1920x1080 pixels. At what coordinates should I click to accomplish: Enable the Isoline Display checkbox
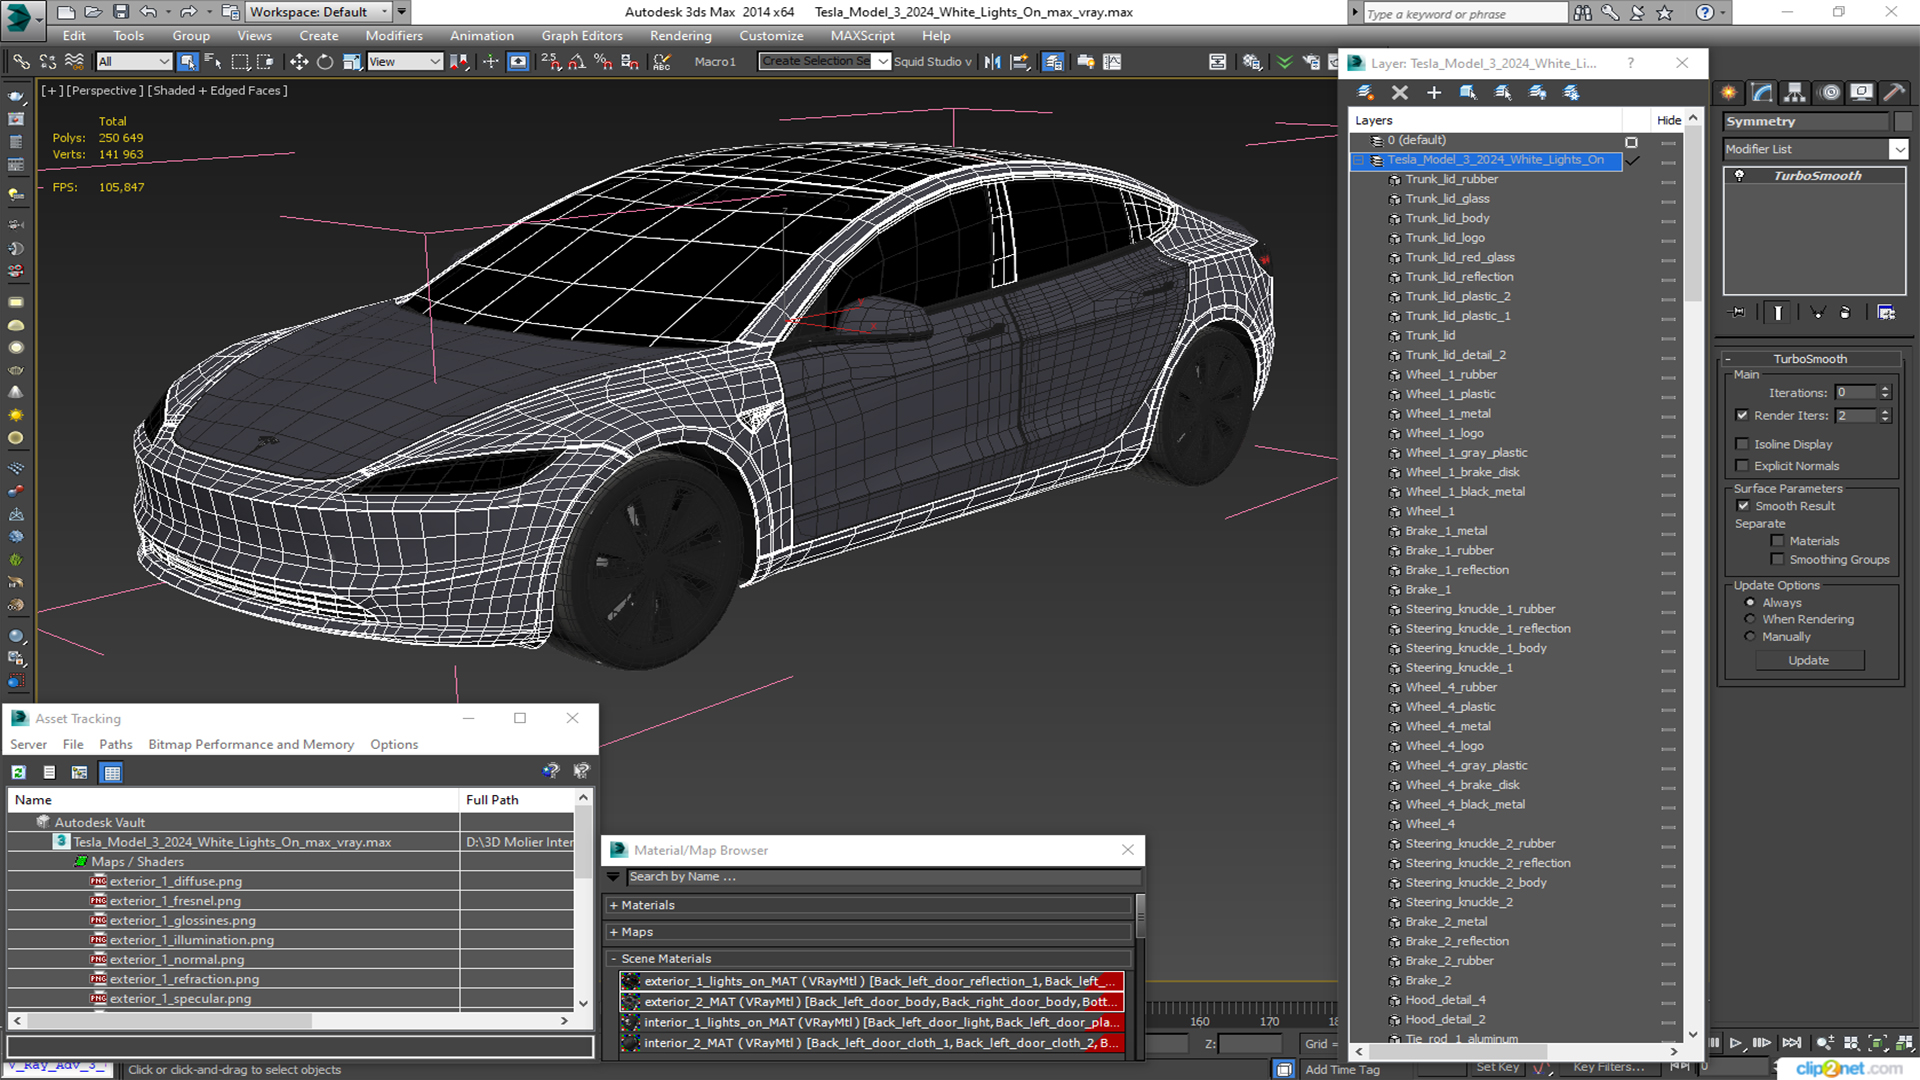point(1742,444)
